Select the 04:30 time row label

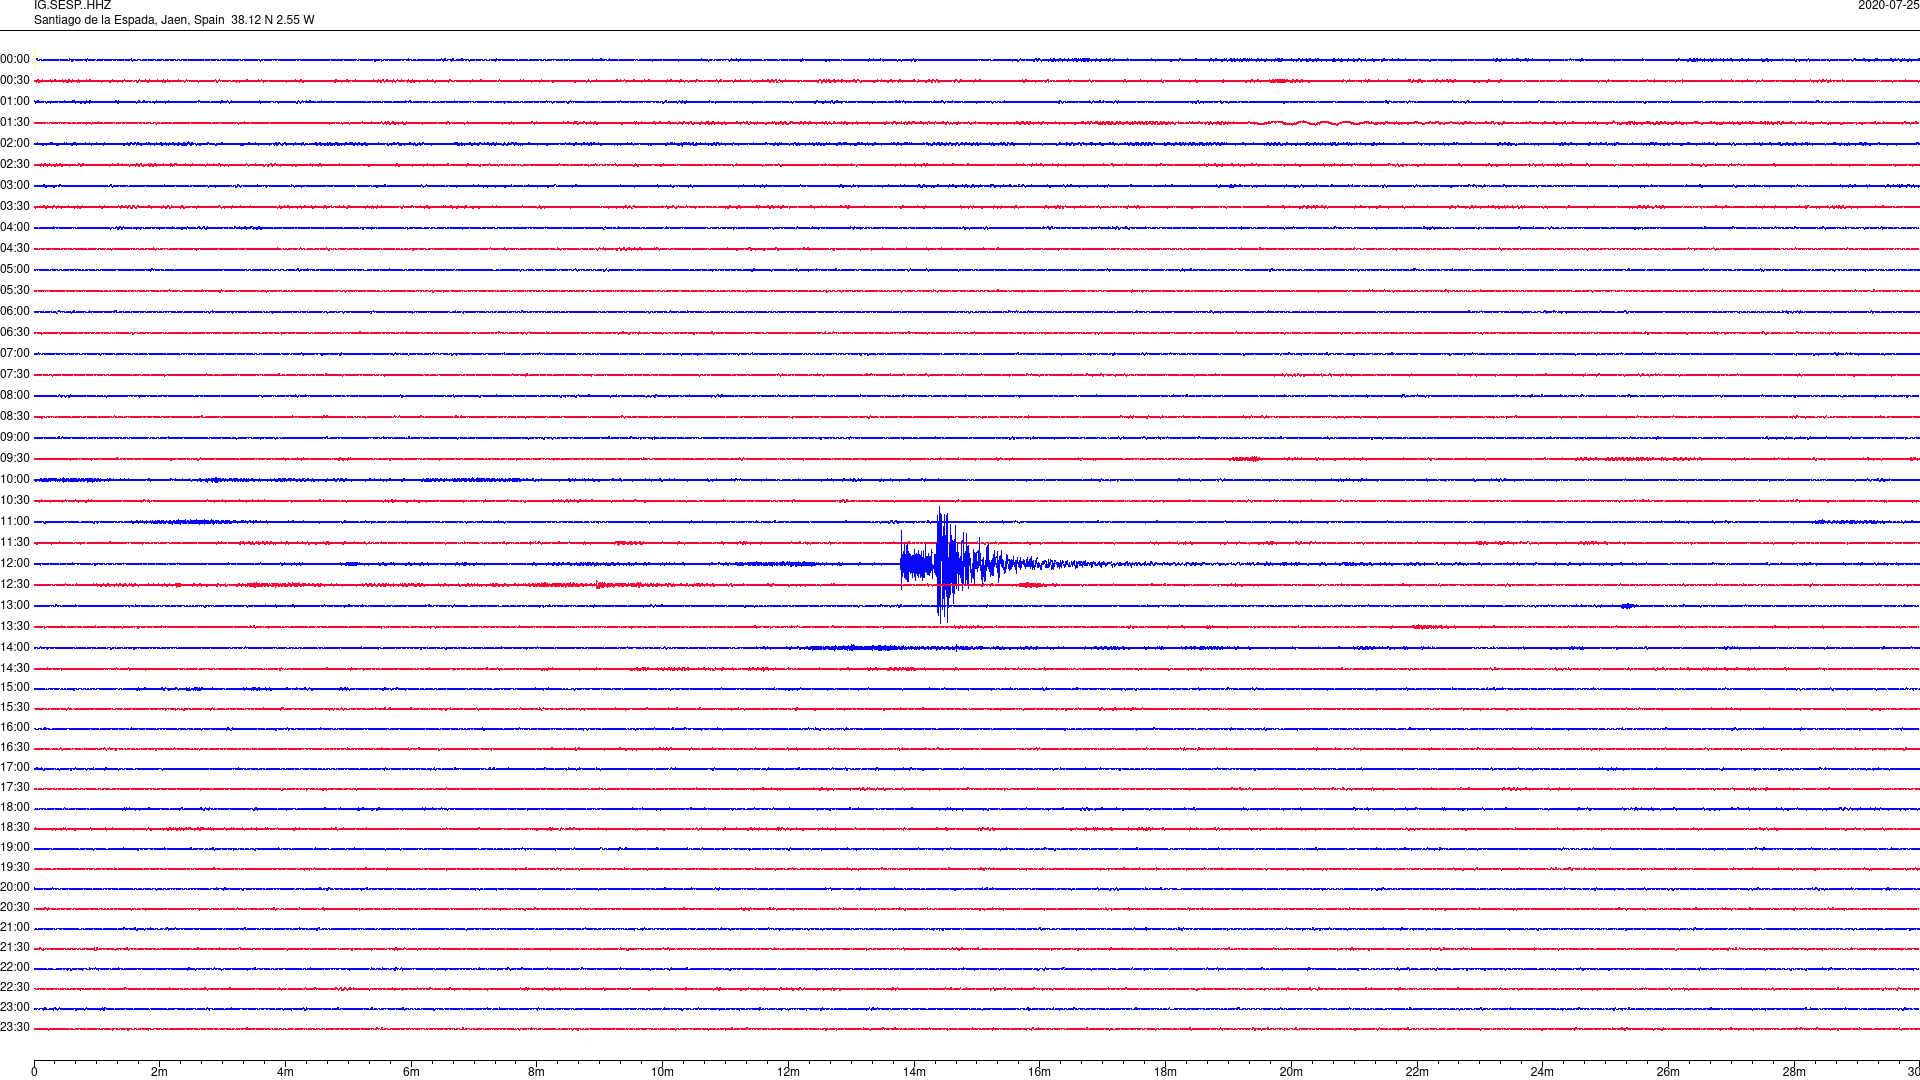point(15,249)
